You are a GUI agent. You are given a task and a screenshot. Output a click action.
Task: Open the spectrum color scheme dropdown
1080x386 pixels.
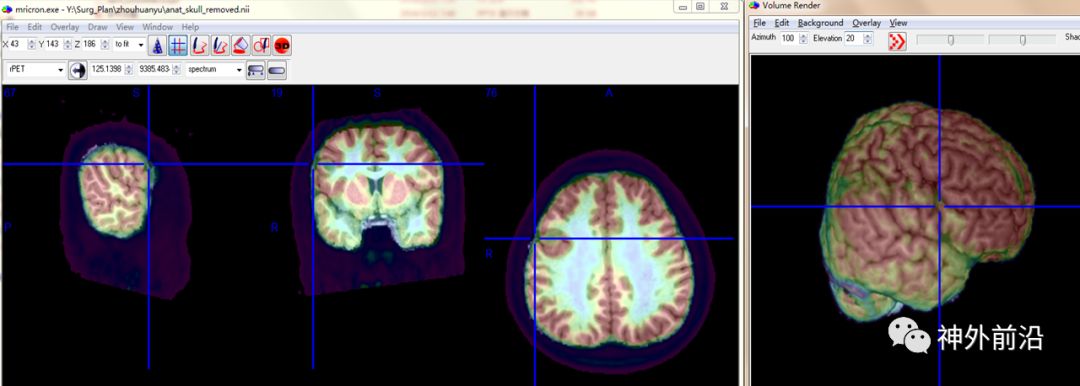(x=215, y=70)
